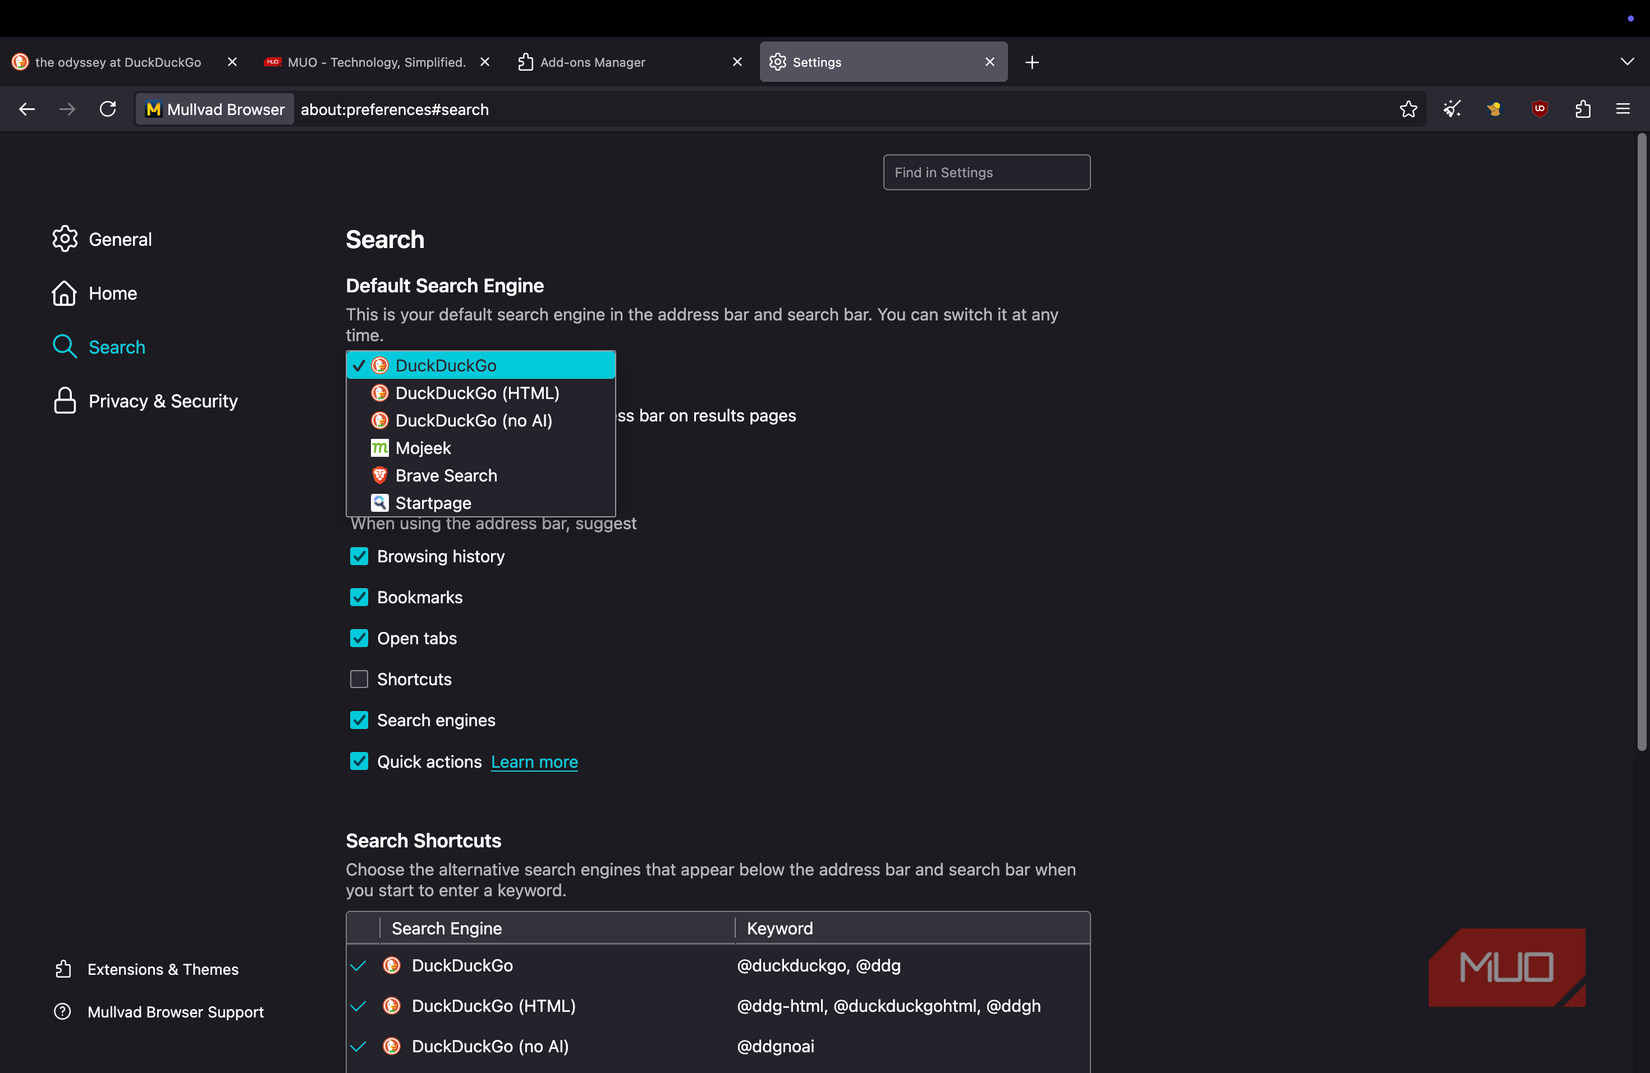This screenshot has height=1073, width=1650.
Task: Close the MUO tab
Action: pyautogui.click(x=485, y=62)
